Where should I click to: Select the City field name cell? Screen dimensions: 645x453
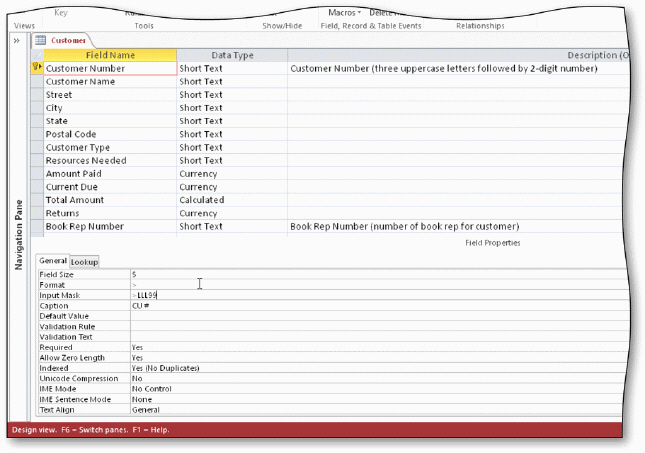pos(110,108)
